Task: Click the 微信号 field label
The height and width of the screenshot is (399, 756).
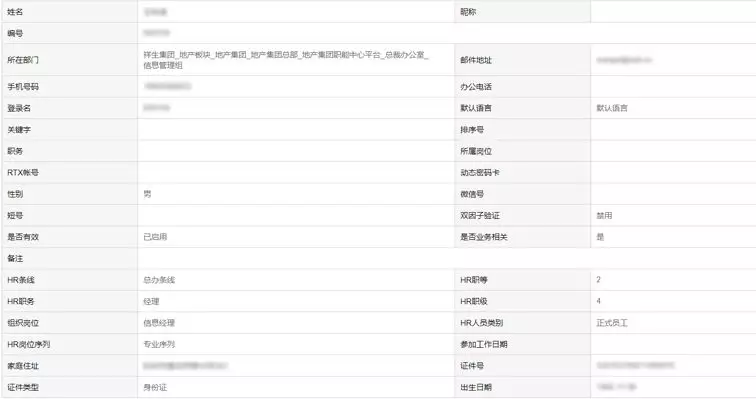Action: [x=472, y=194]
